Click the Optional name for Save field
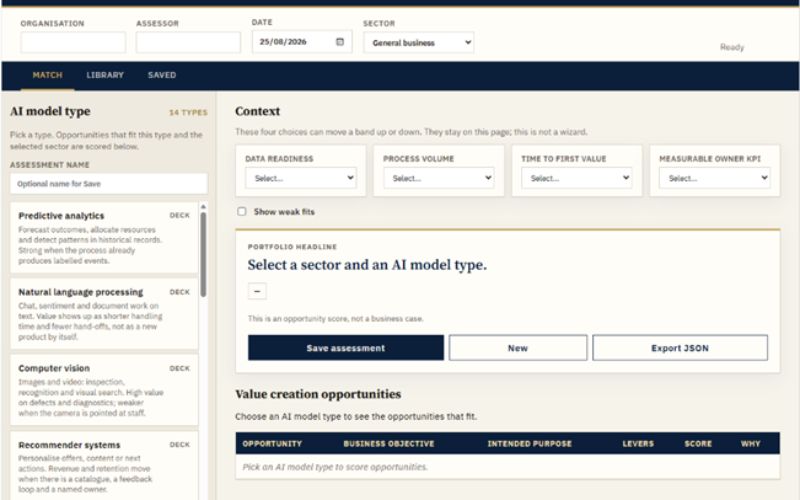 (x=109, y=184)
